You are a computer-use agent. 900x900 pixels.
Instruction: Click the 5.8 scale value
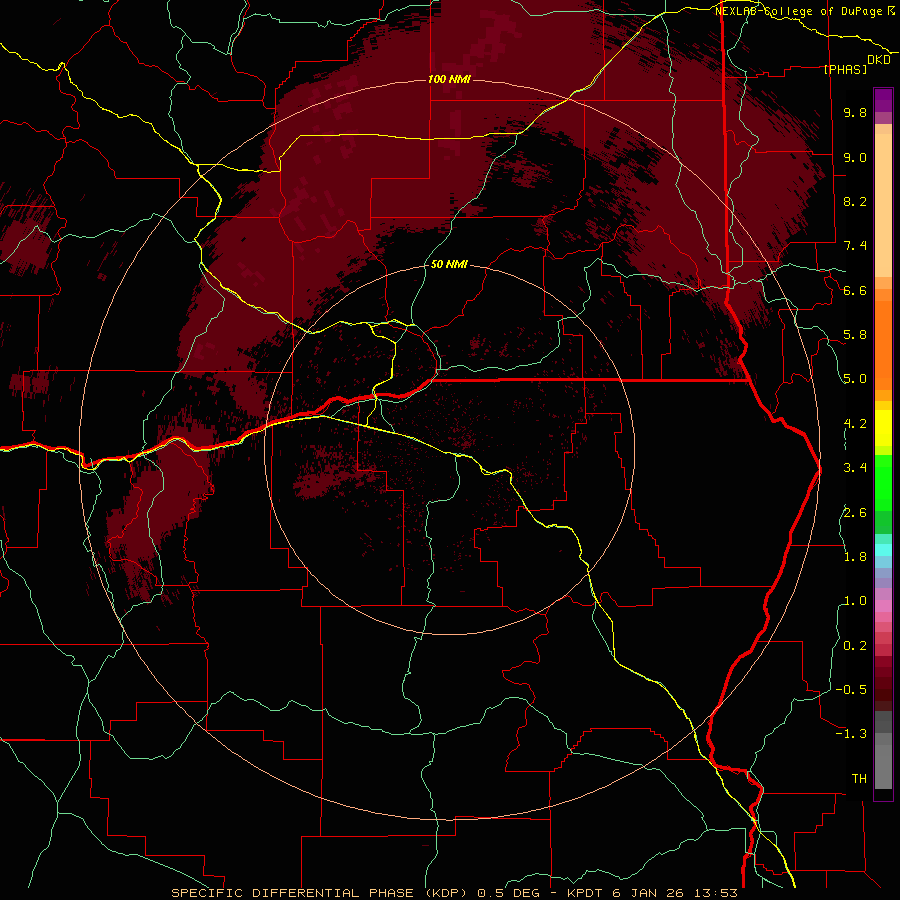[x=855, y=335]
